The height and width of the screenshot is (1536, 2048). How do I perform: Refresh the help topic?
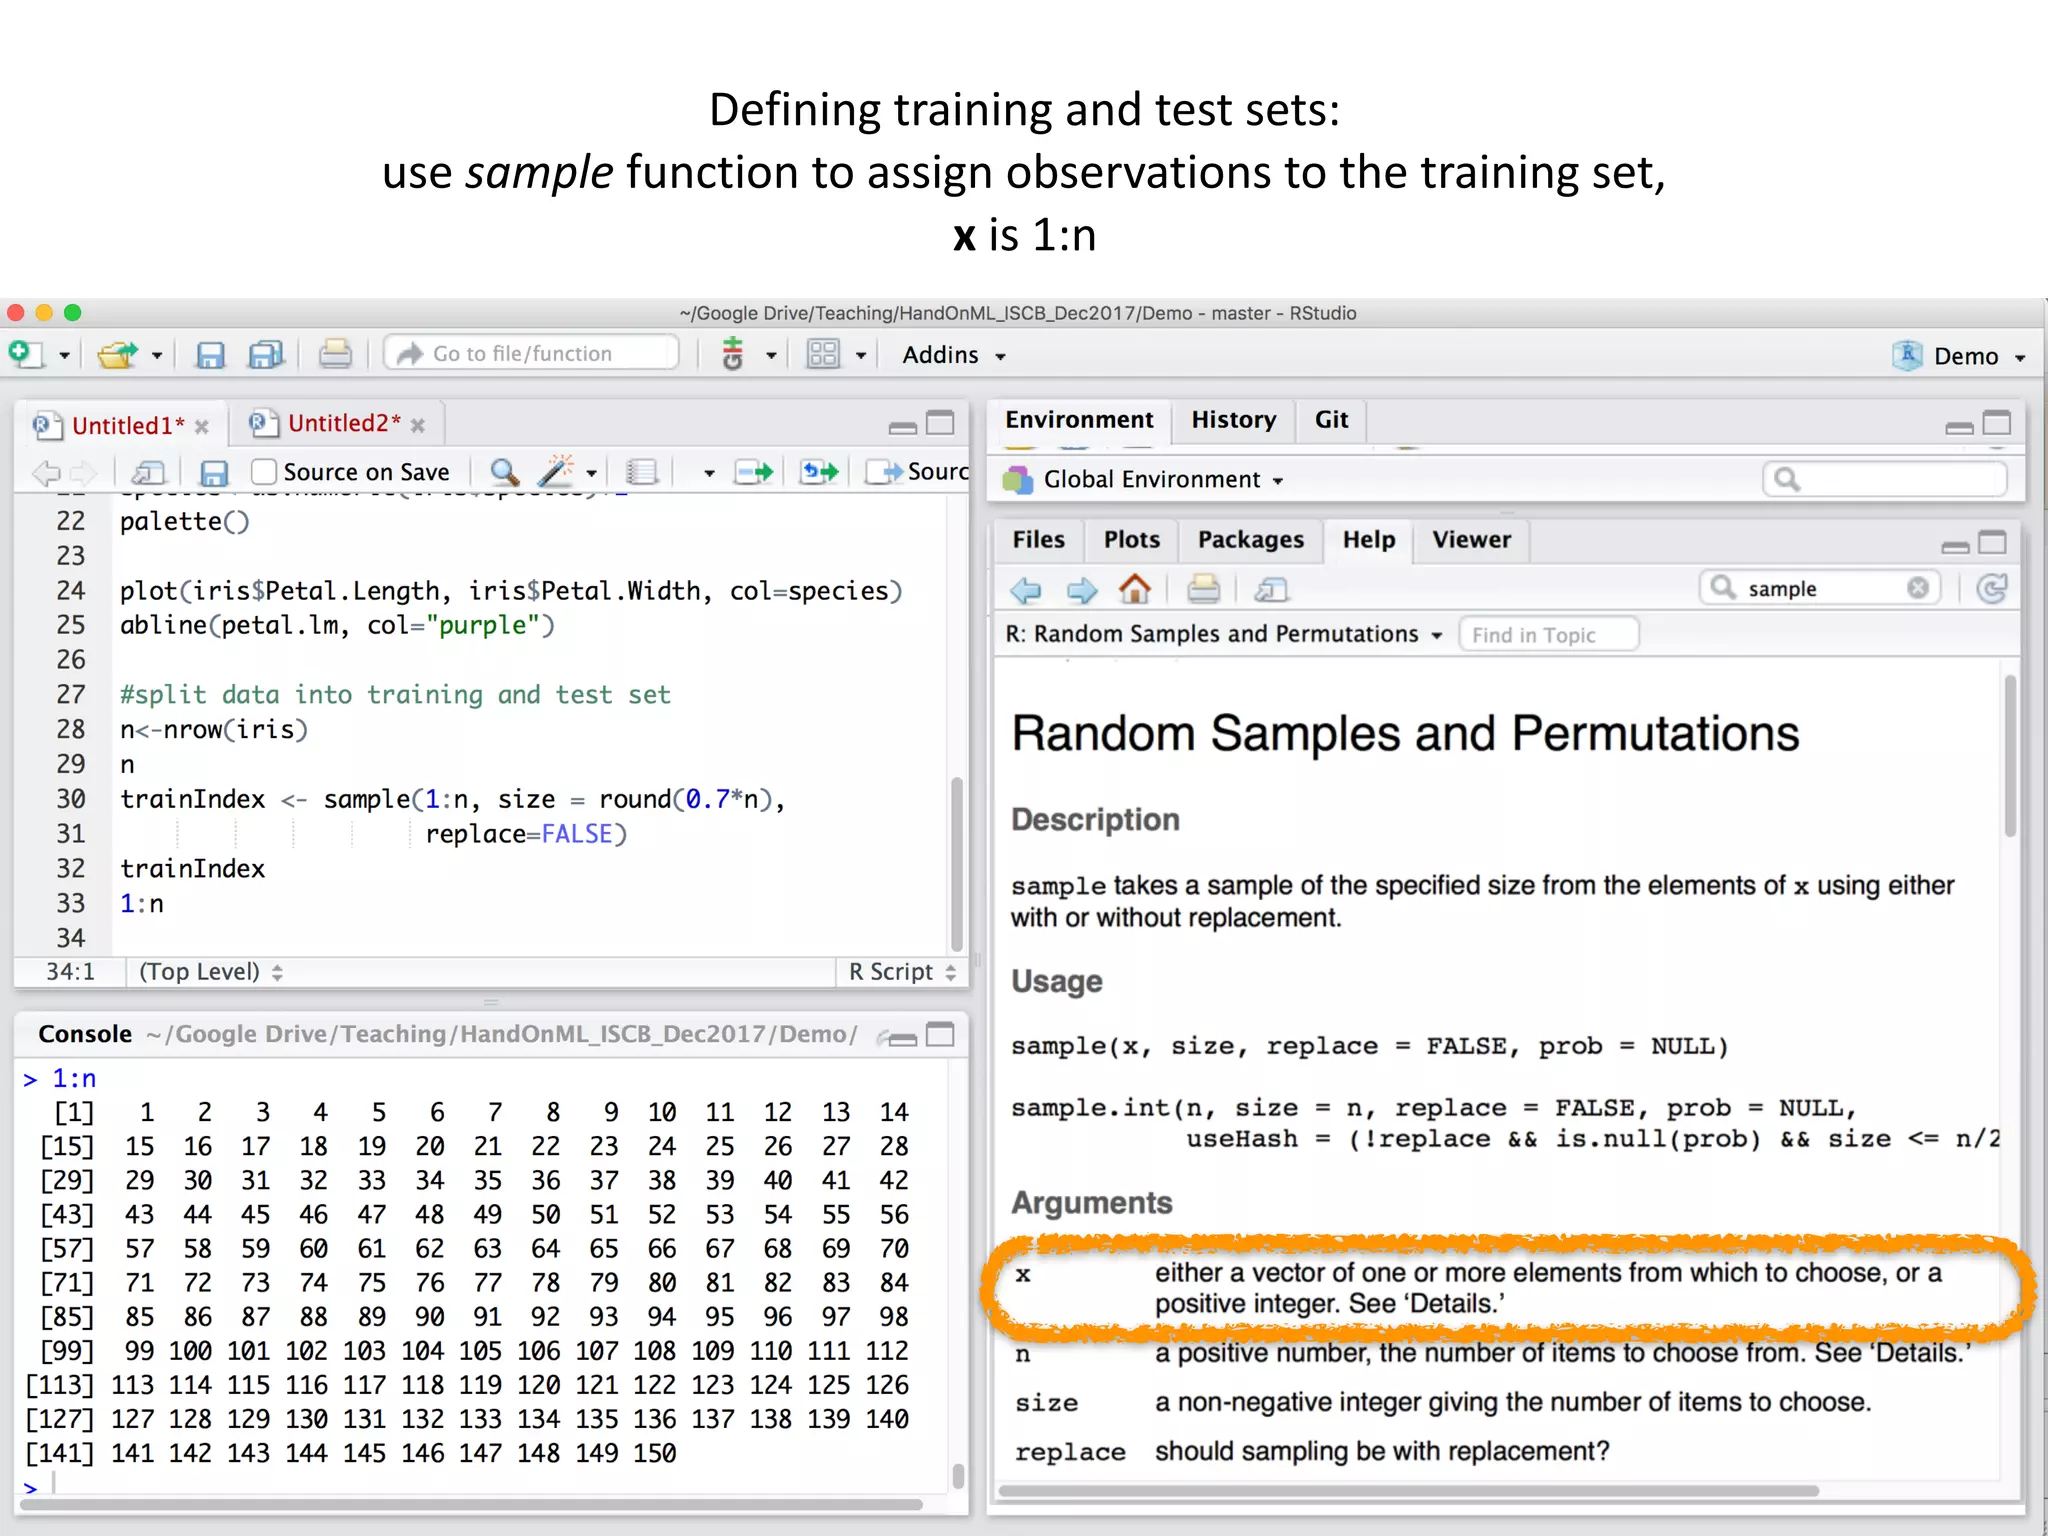click(1992, 589)
